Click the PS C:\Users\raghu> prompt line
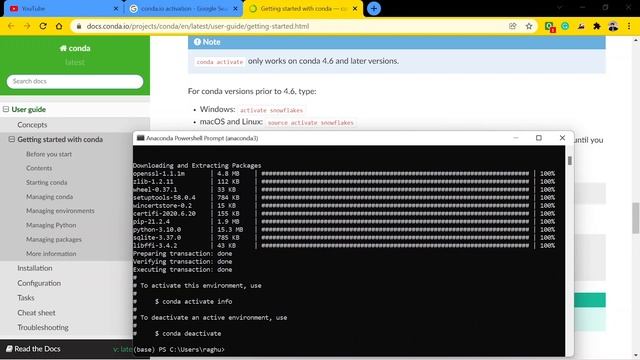This screenshot has width=640, height=360. click(179, 349)
